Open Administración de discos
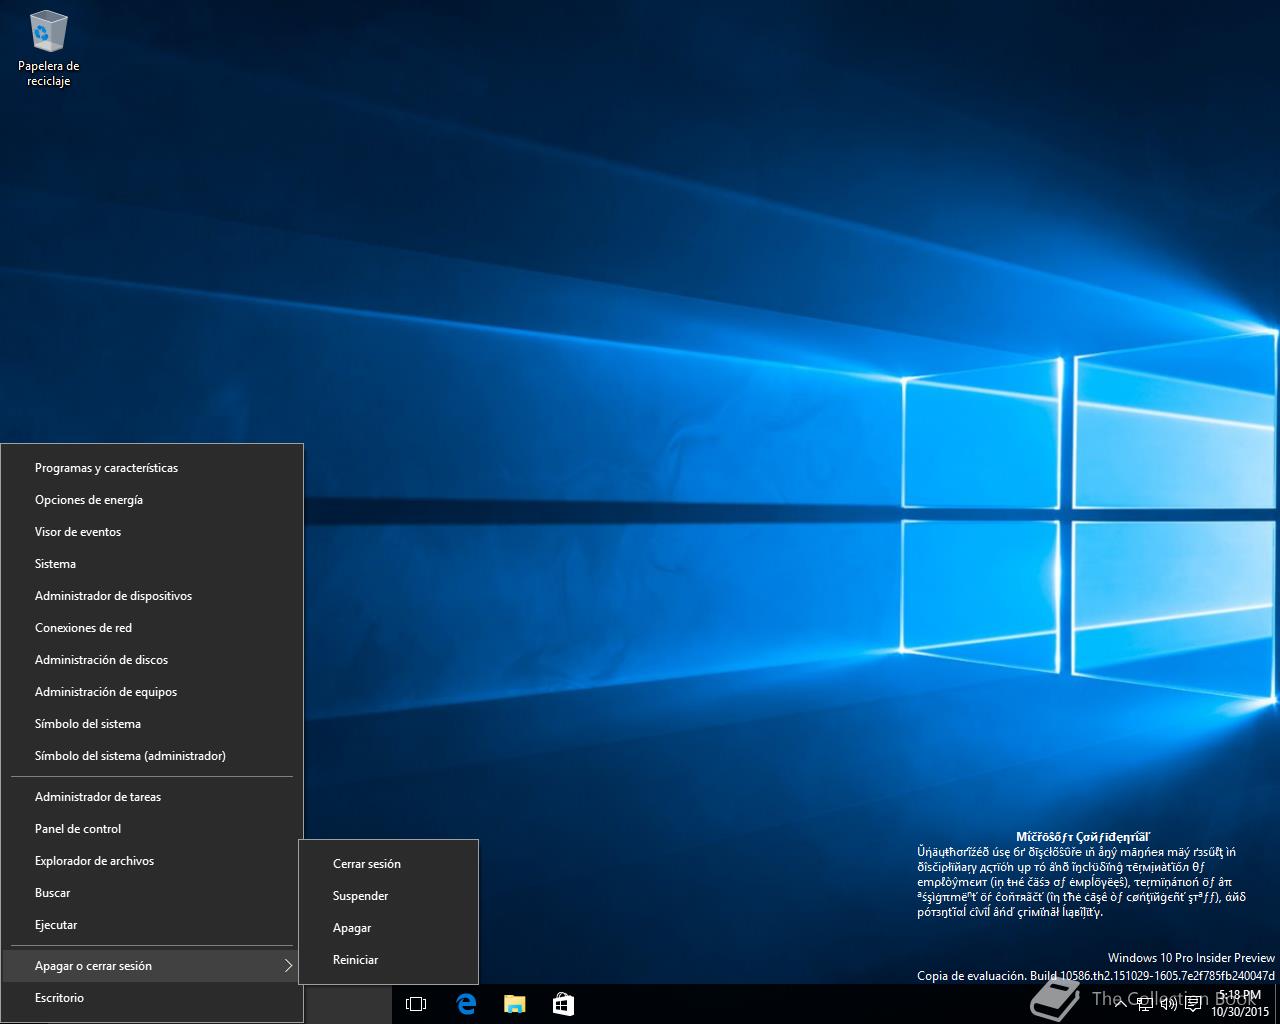The width and height of the screenshot is (1280, 1024). click(x=152, y=660)
